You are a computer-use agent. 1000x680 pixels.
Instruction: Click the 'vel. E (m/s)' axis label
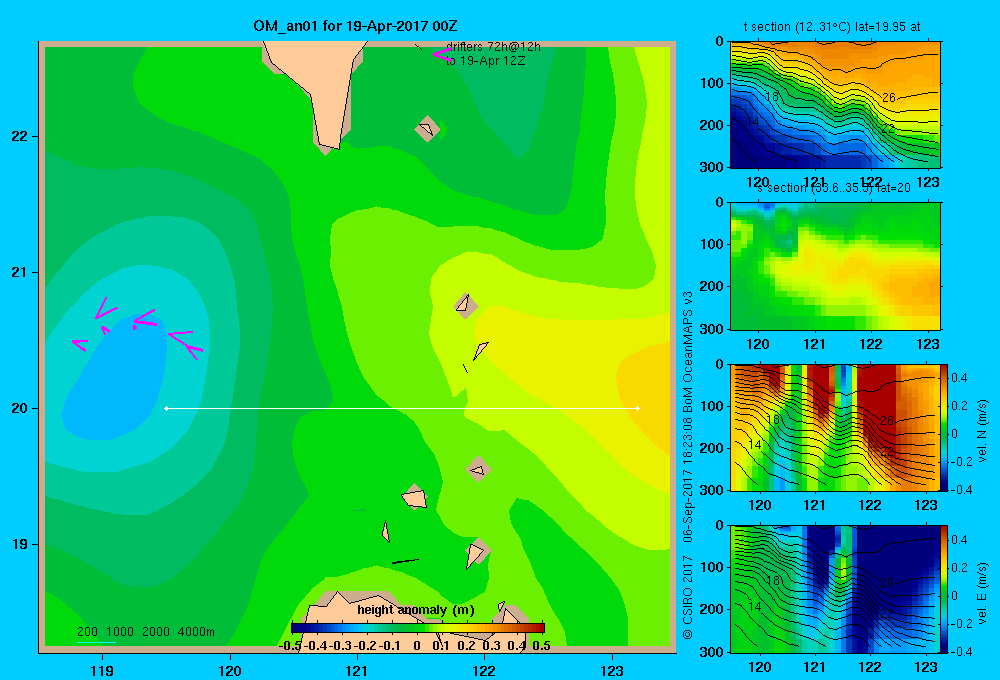click(x=983, y=593)
